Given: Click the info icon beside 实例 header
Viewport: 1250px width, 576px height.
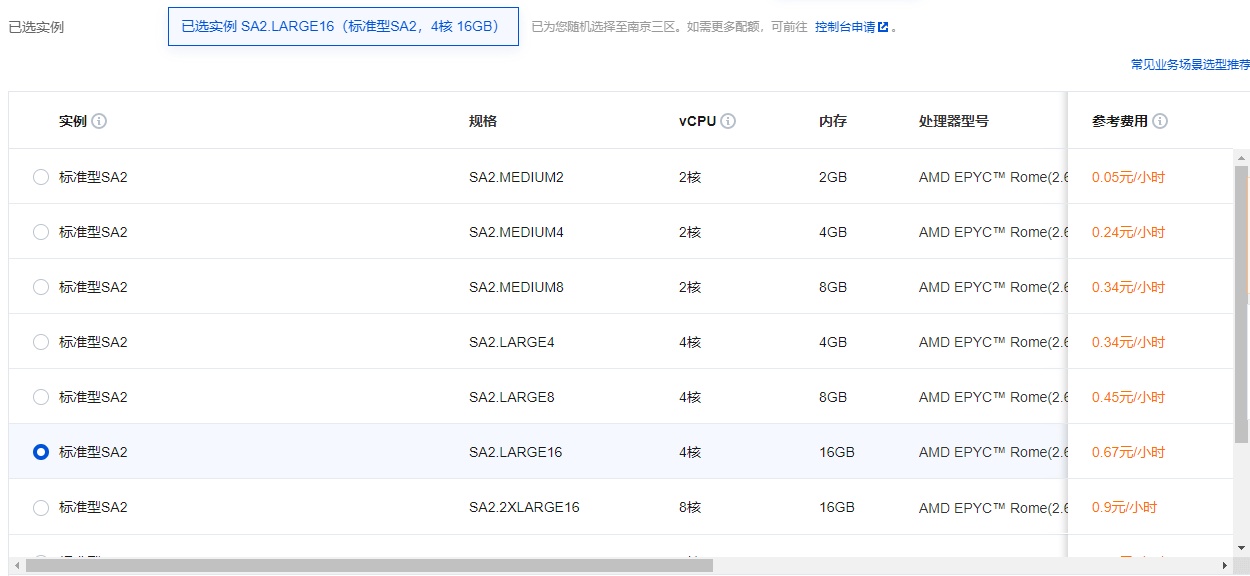Looking at the screenshot, I should coord(98,120).
